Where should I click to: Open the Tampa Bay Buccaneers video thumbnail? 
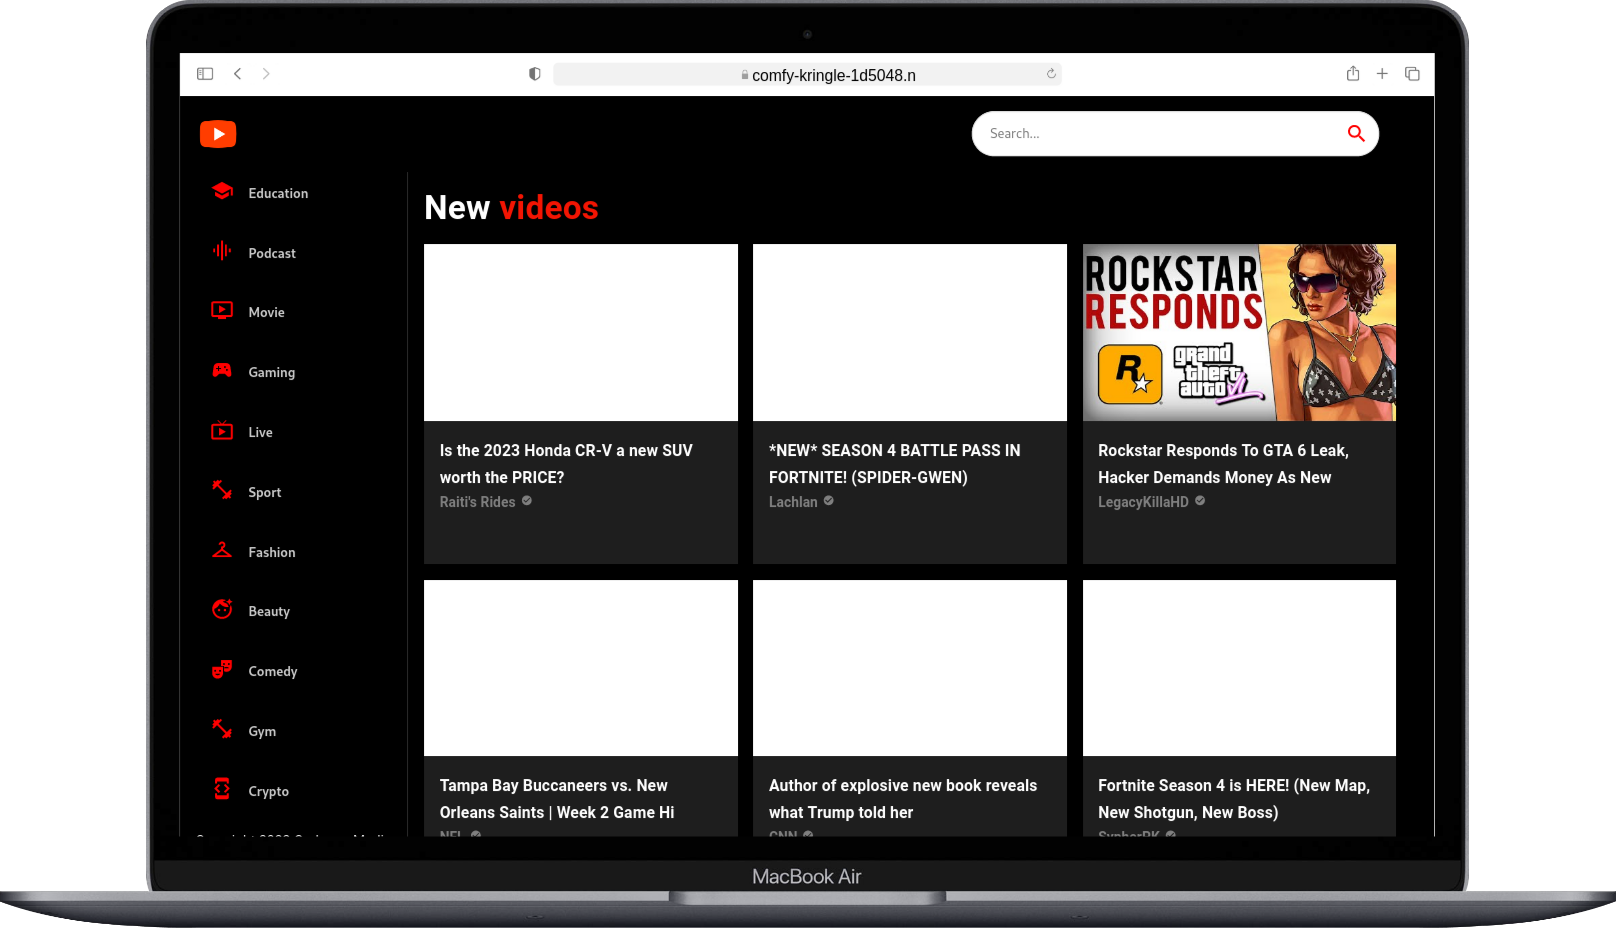click(581, 668)
